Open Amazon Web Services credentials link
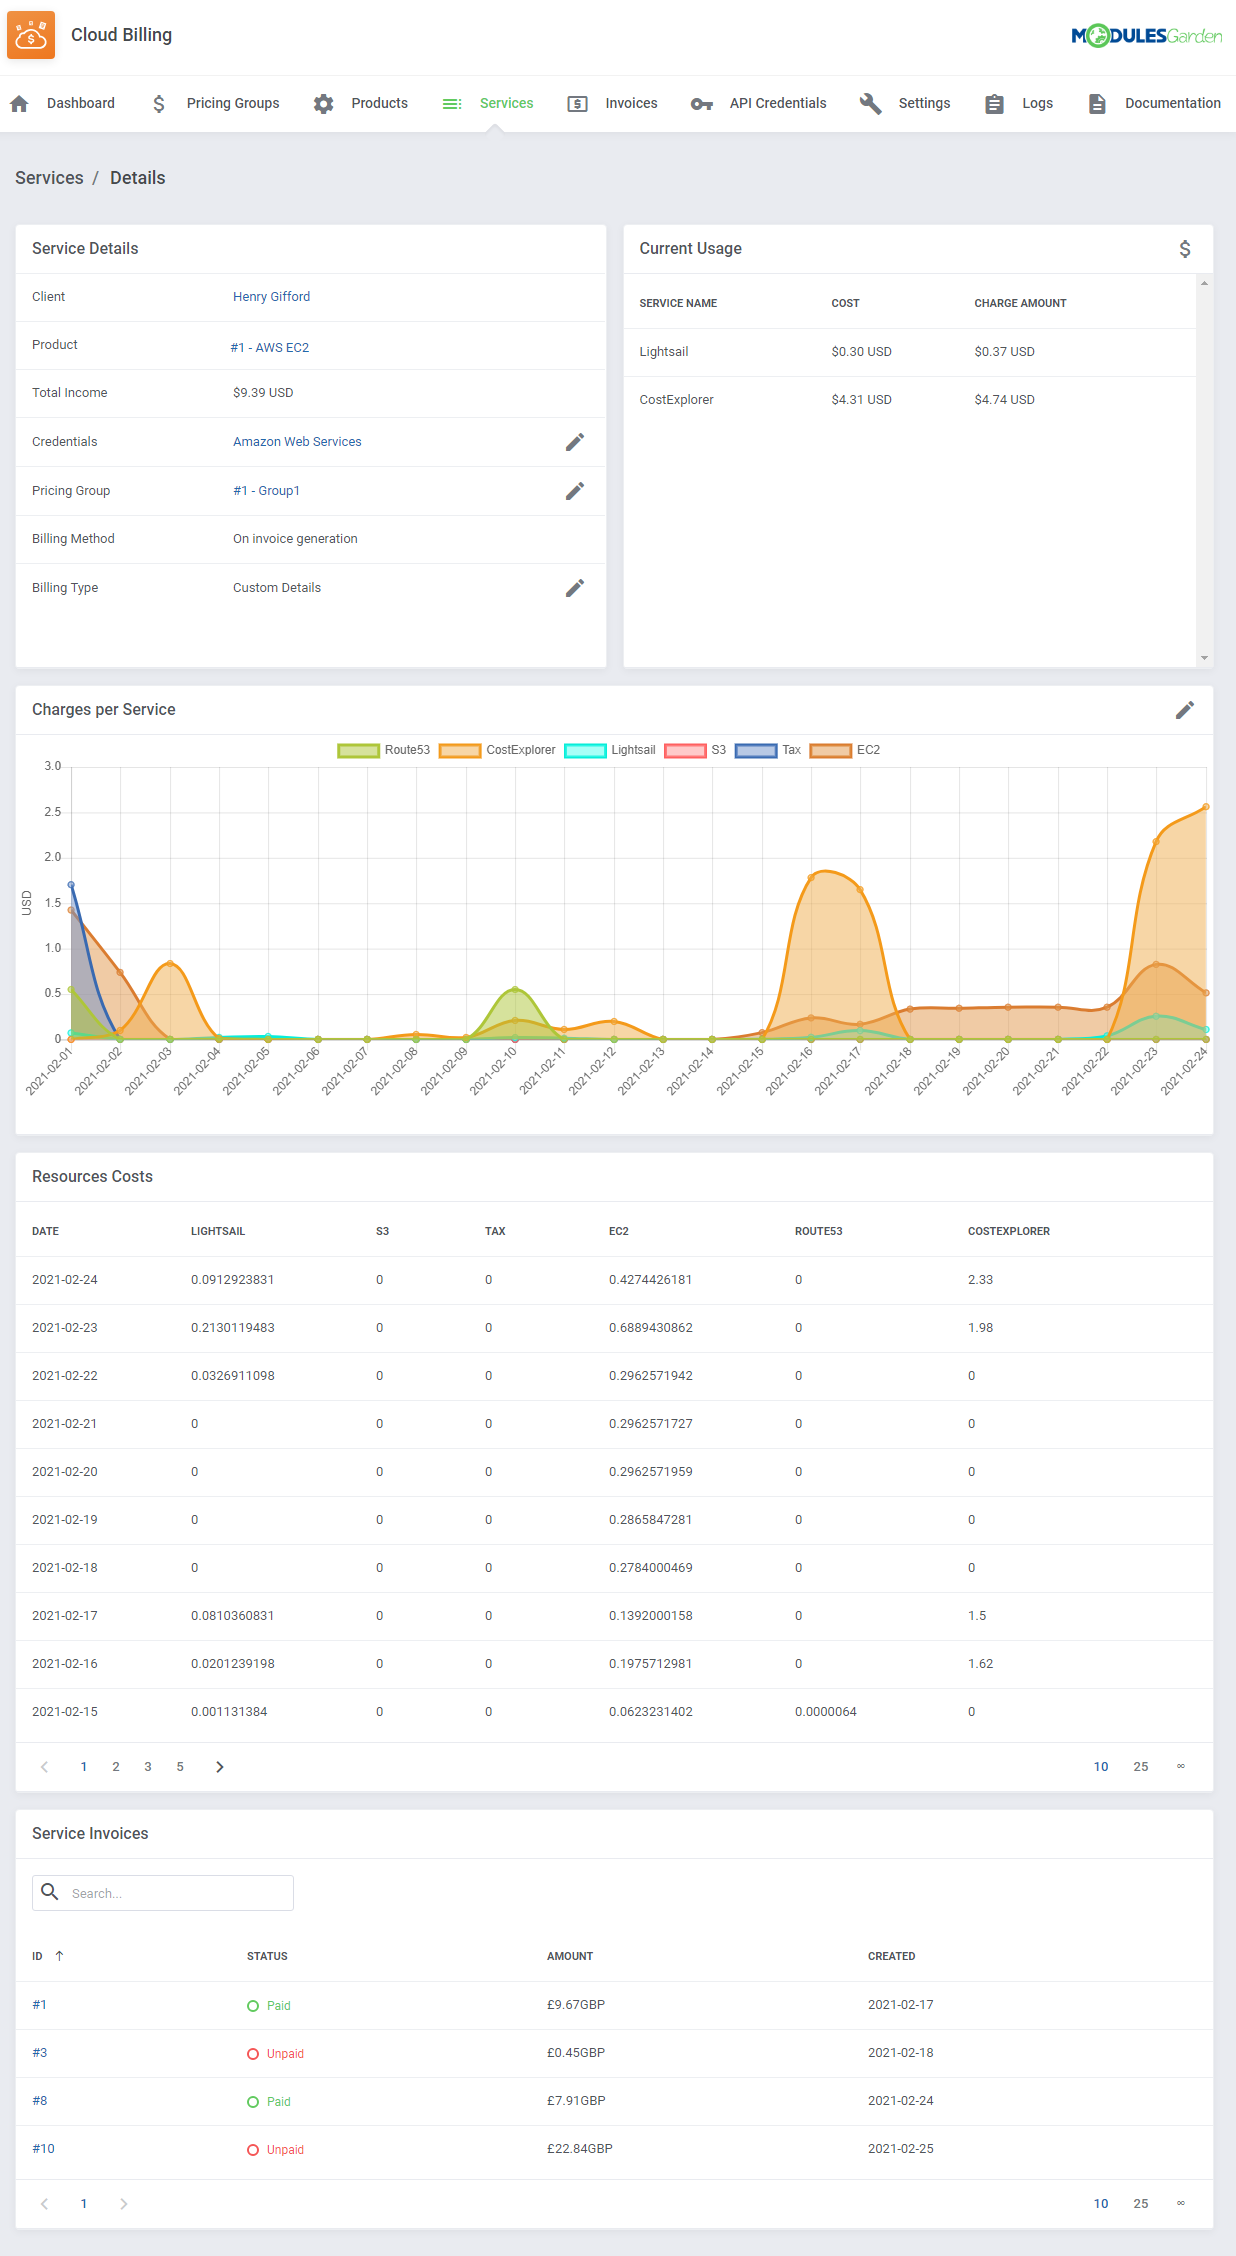The width and height of the screenshot is (1236, 2256). pyautogui.click(x=297, y=442)
